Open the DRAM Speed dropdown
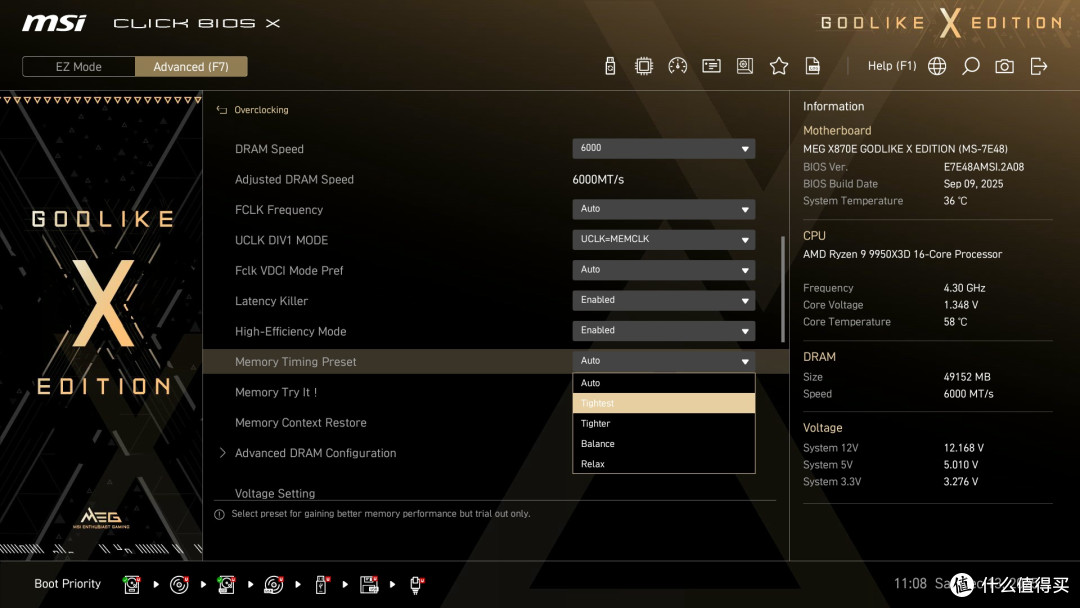The height and width of the screenshot is (608, 1080). point(663,148)
